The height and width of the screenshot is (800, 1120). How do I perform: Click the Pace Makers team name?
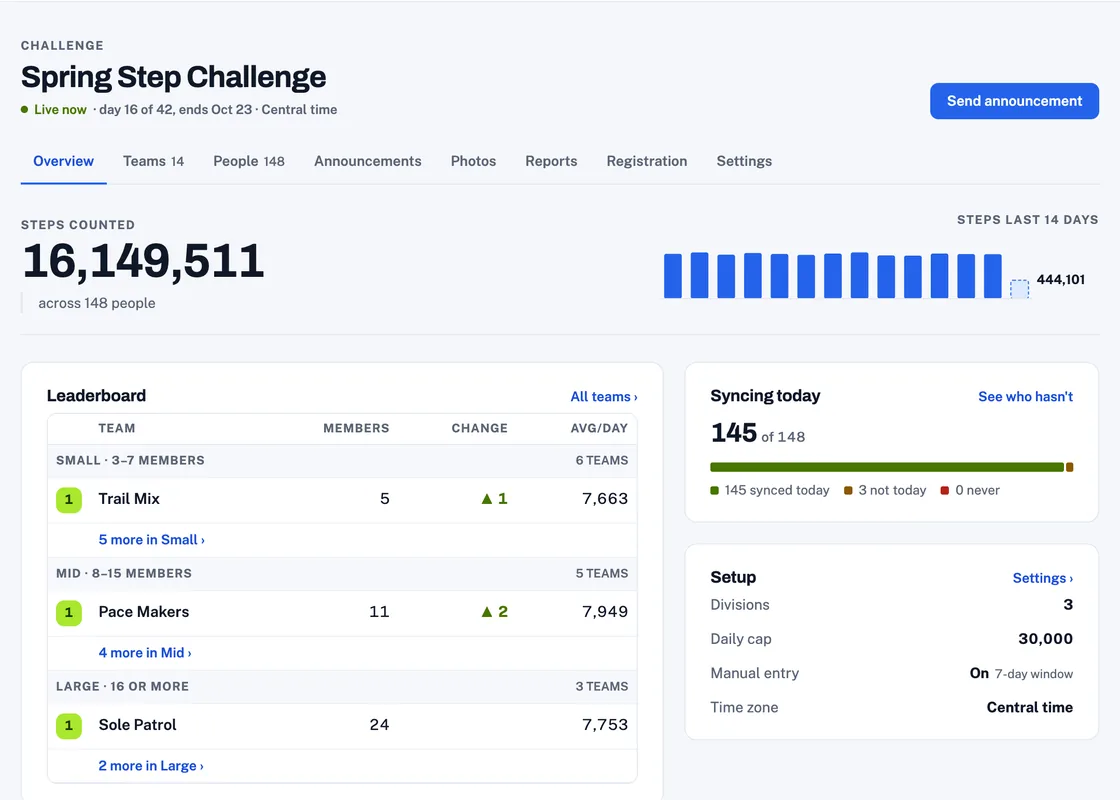tap(144, 611)
